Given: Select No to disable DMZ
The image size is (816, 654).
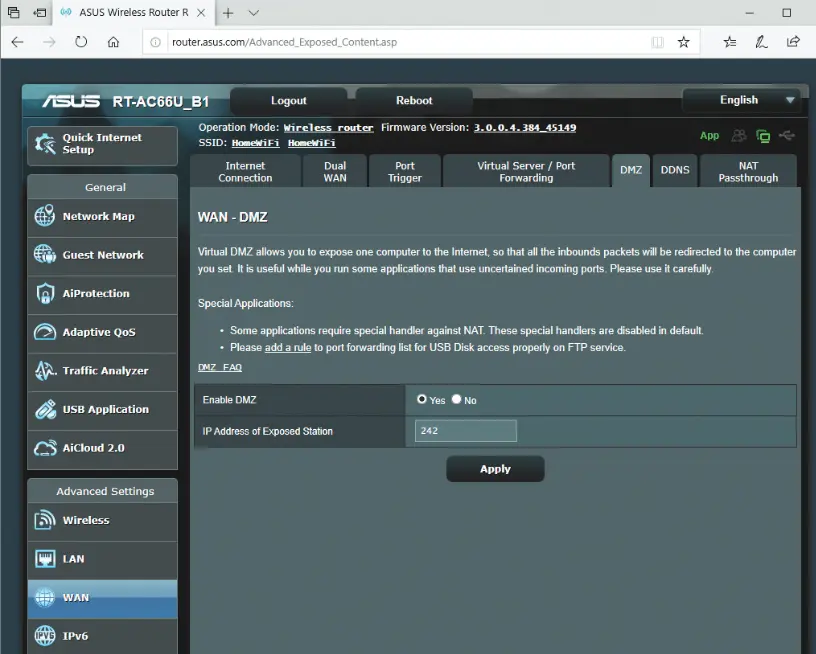Looking at the screenshot, I should 457,399.
